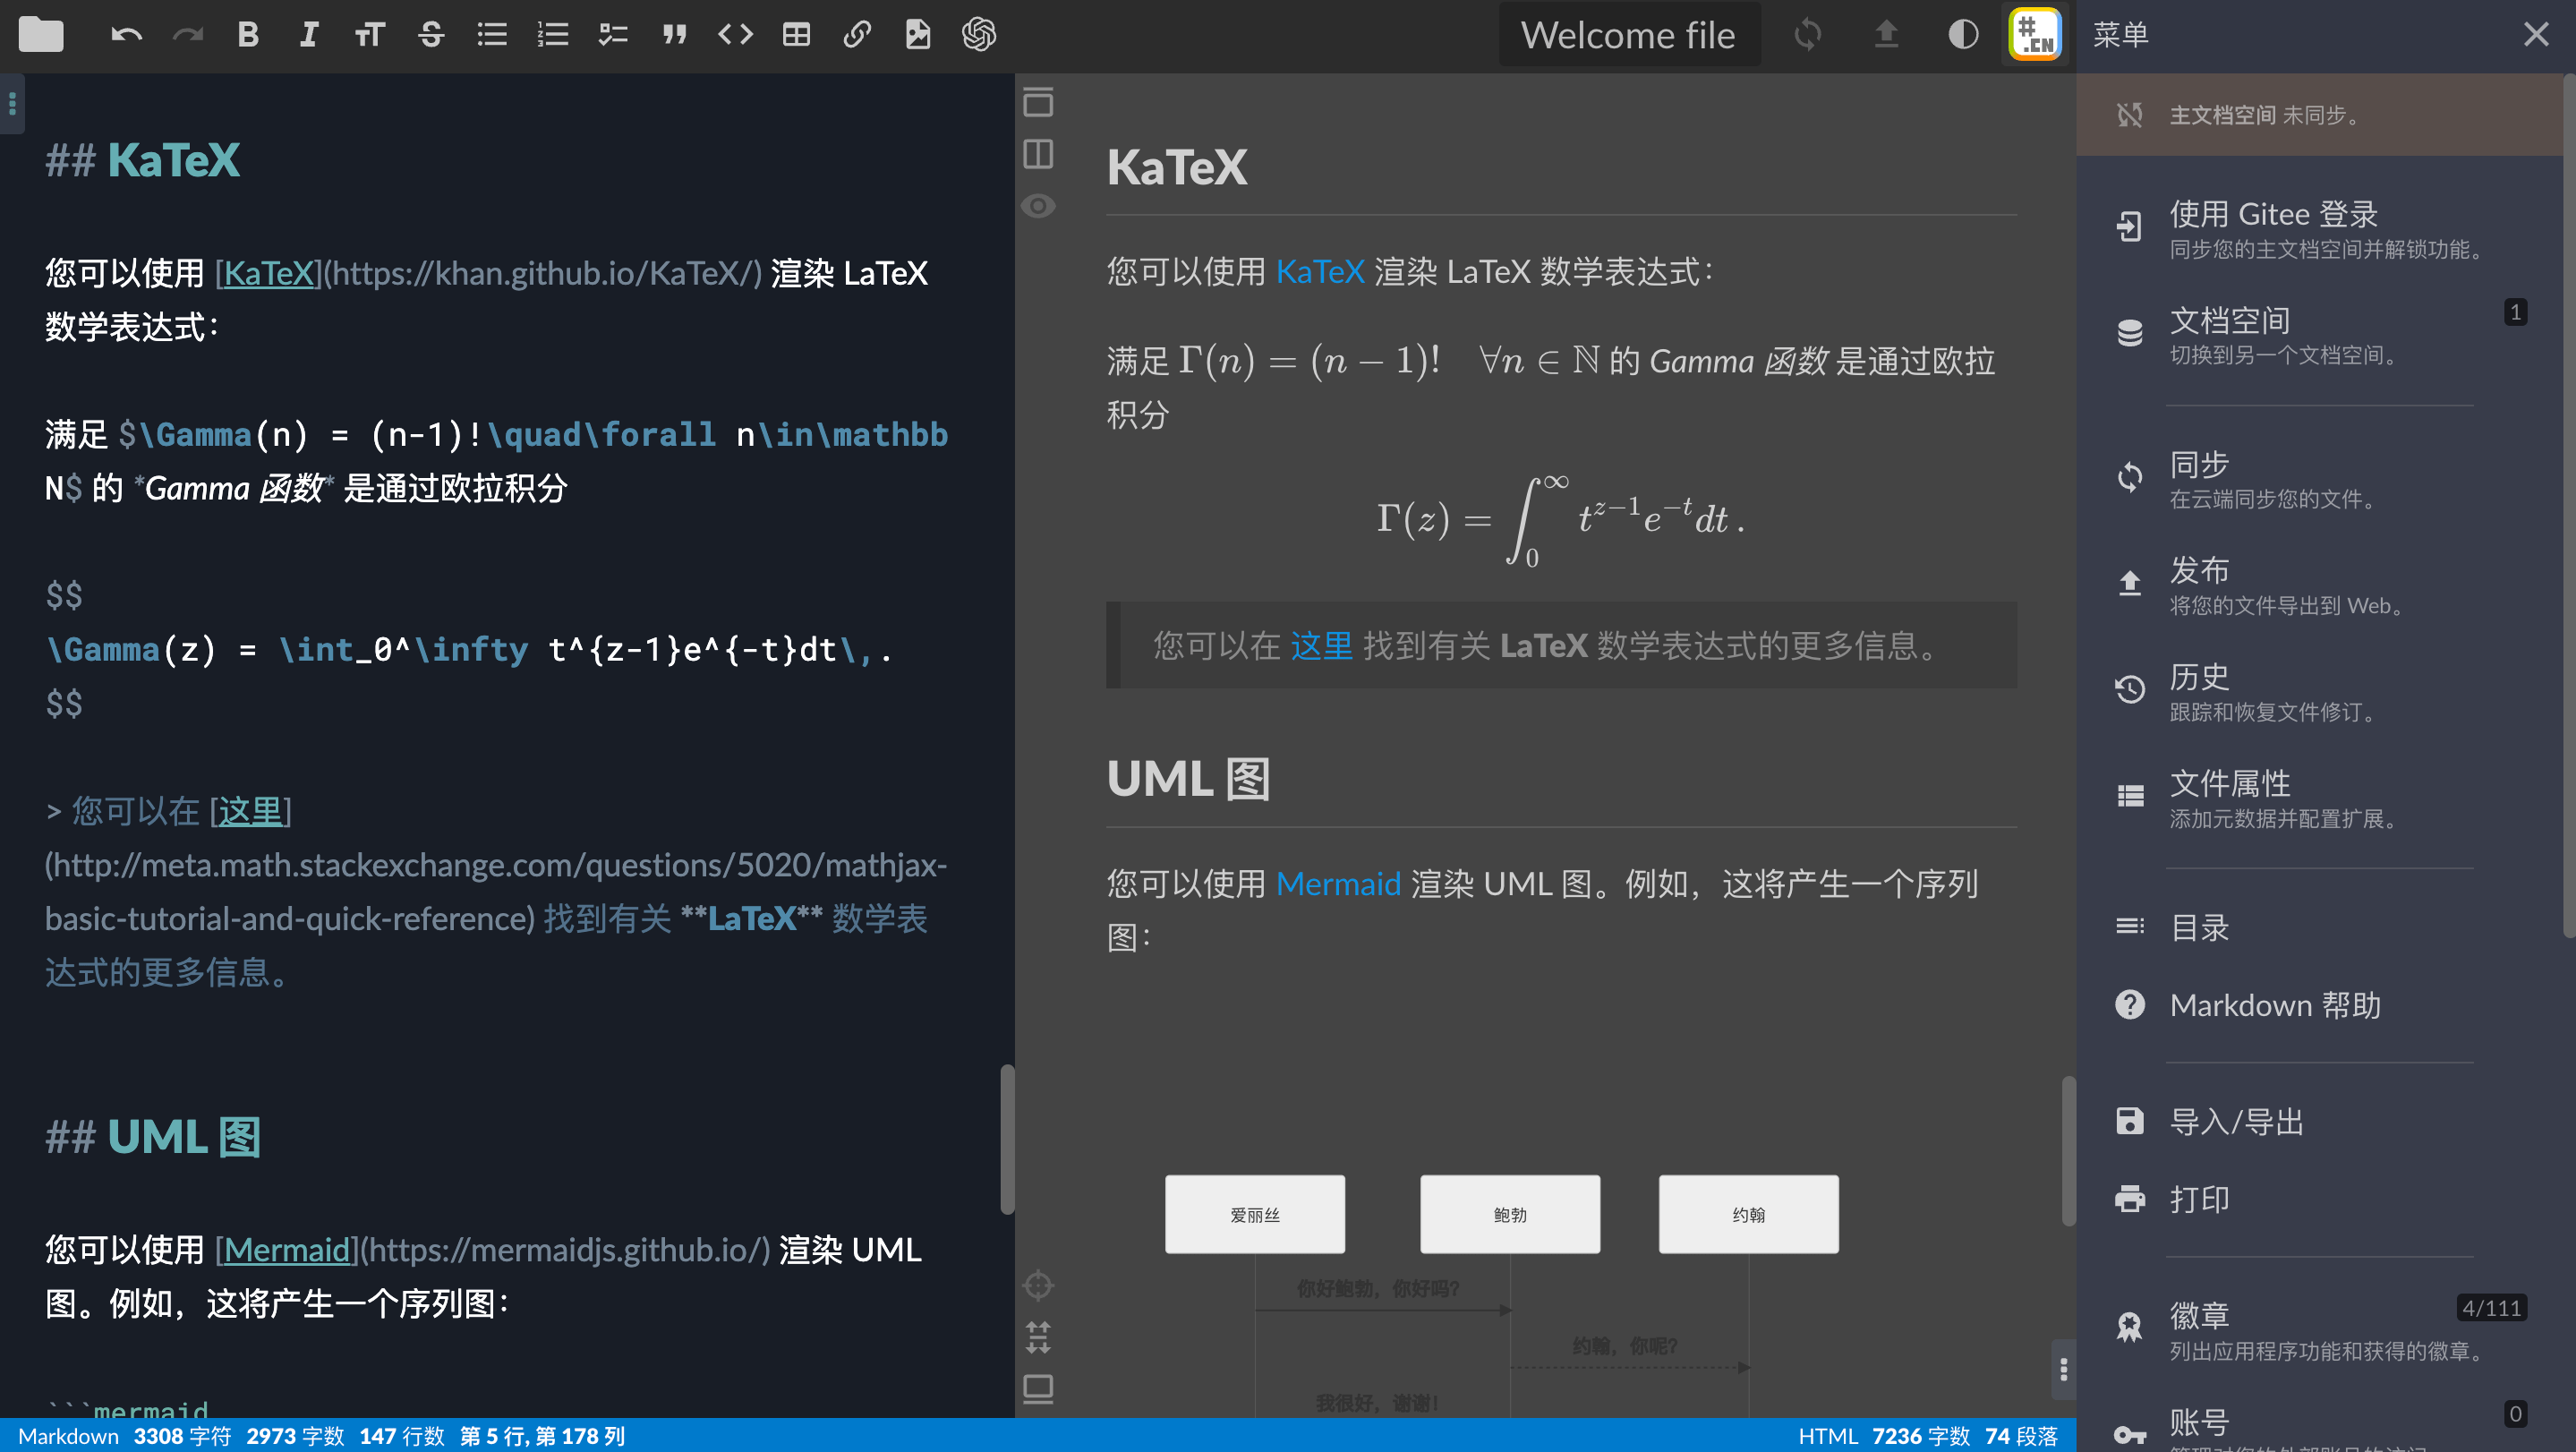Click 这里 link in preview blockquote
This screenshot has height=1452, width=2576.
point(1321,646)
